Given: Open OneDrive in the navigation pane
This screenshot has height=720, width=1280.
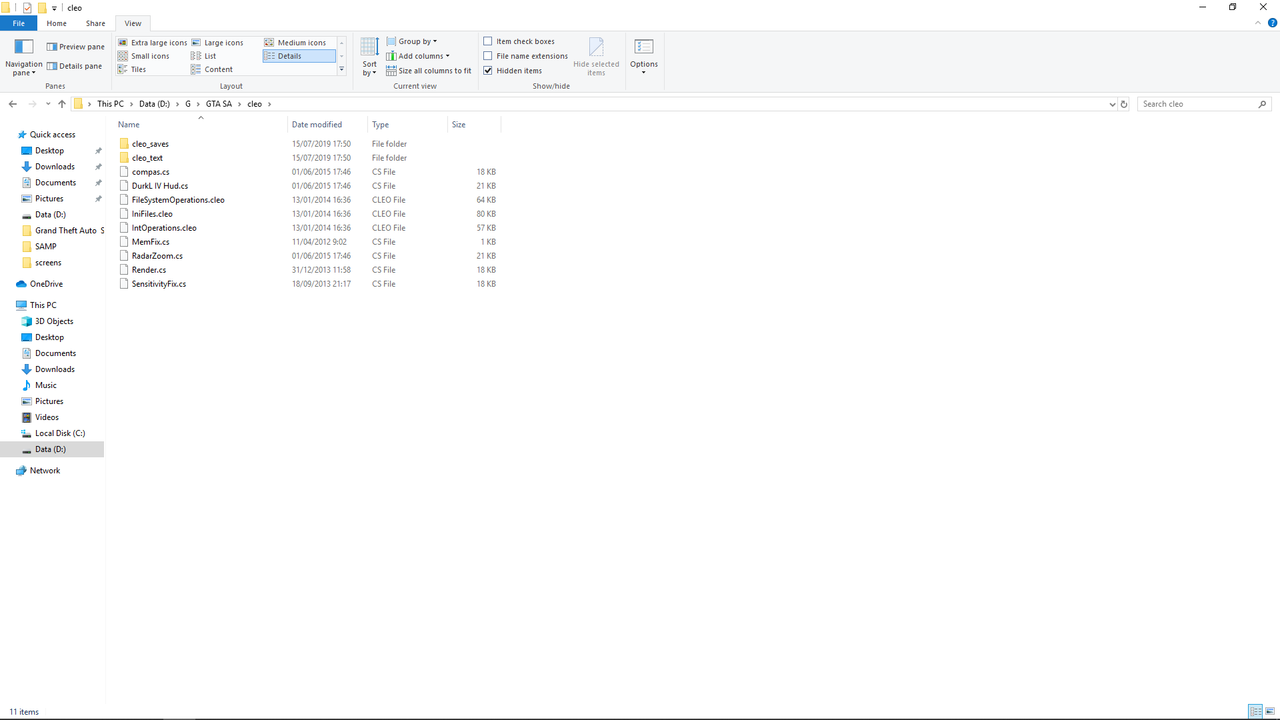Looking at the screenshot, I should pos(46,284).
